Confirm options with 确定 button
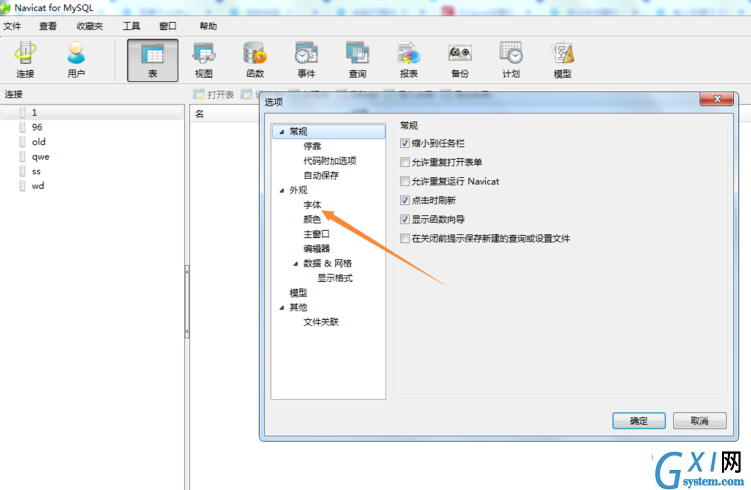The height and width of the screenshot is (490, 751). click(x=639, y=421)
